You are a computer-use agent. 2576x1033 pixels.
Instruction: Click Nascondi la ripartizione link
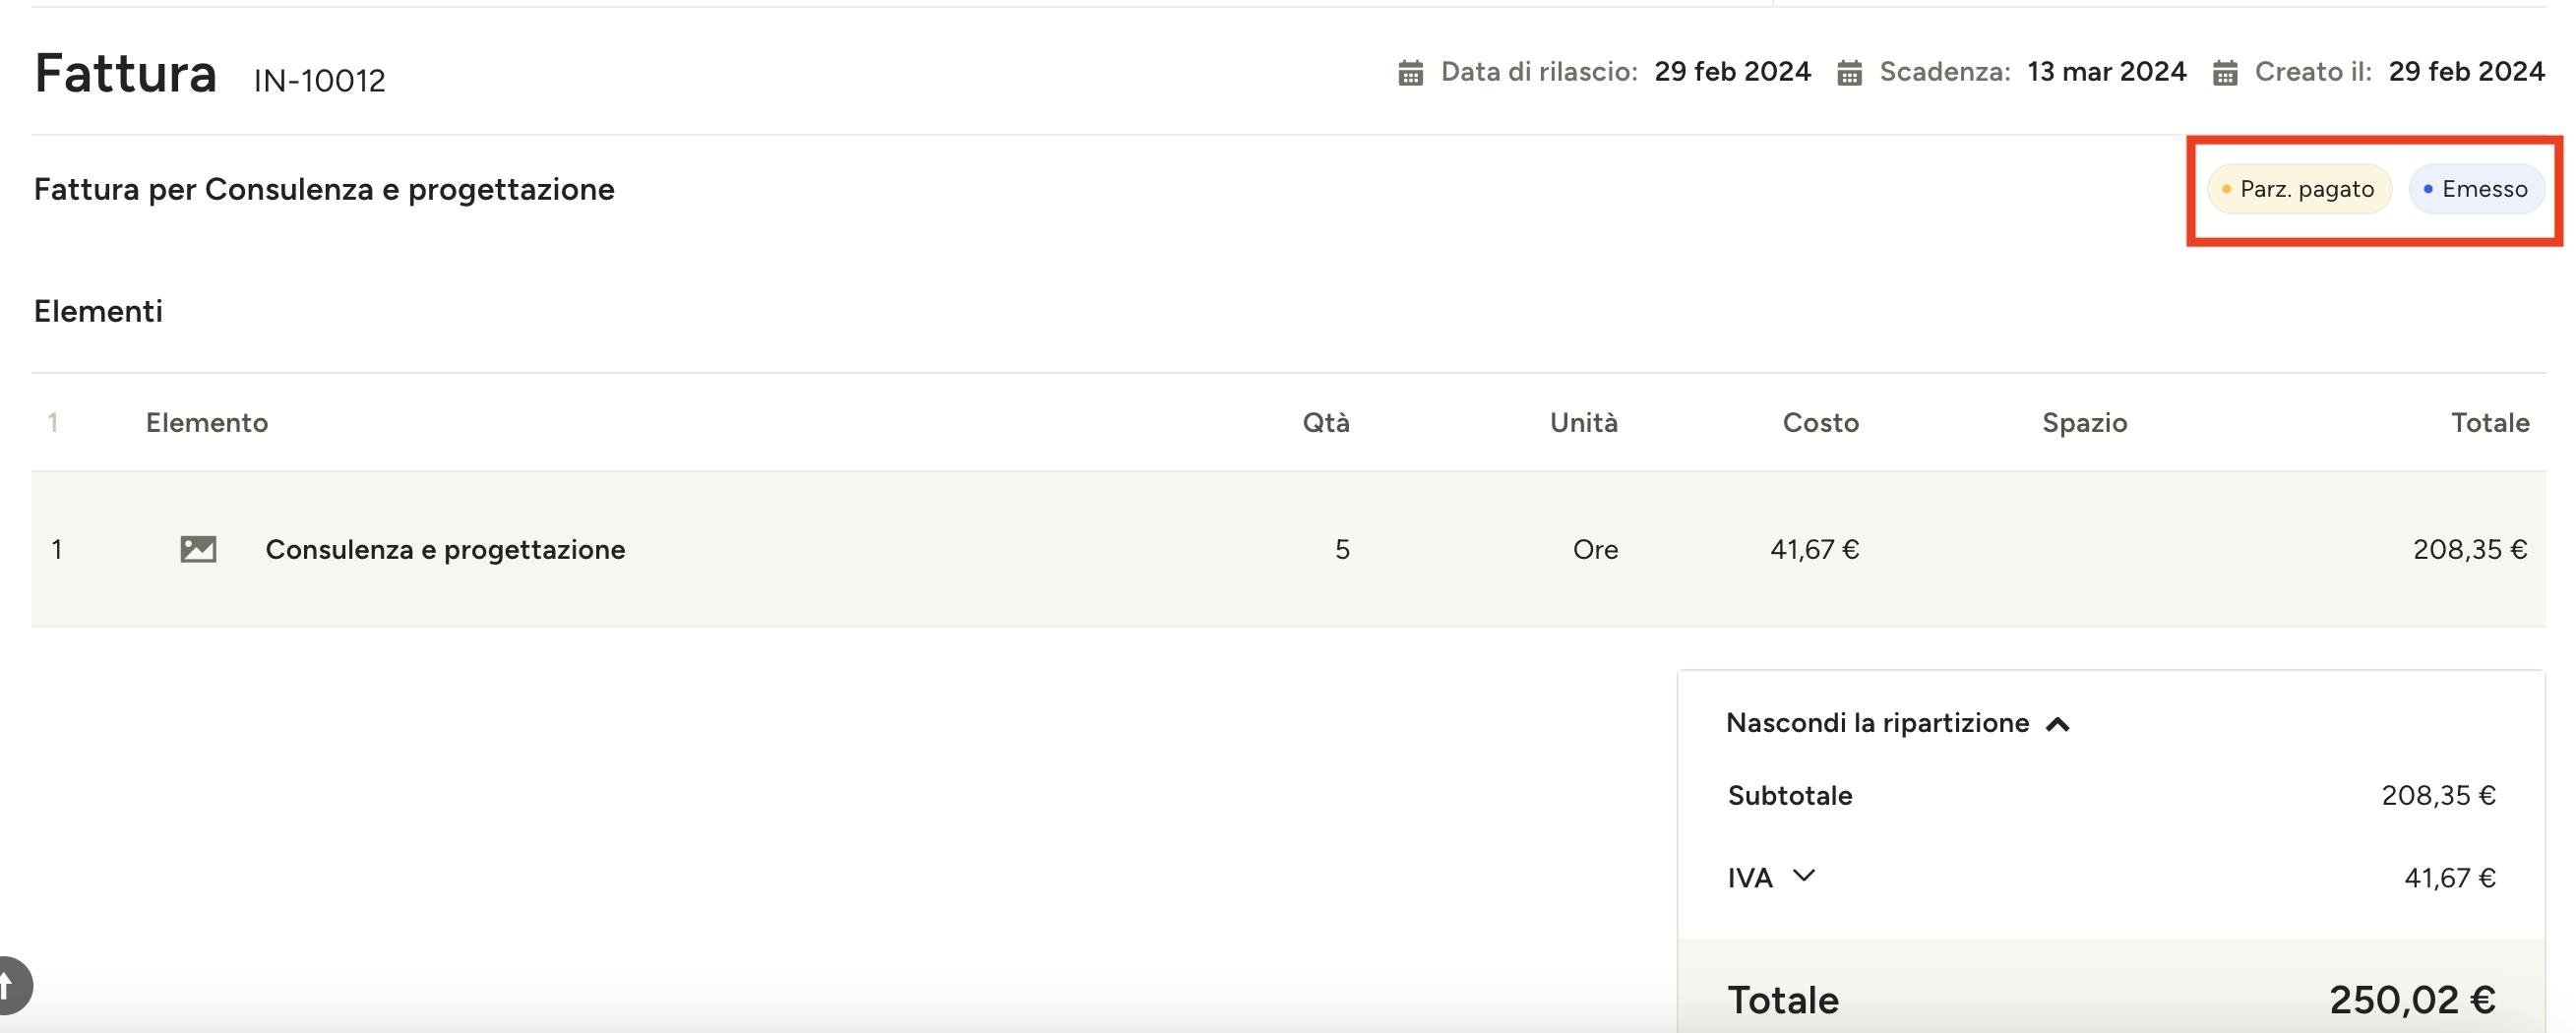(x=1877, y=723)
